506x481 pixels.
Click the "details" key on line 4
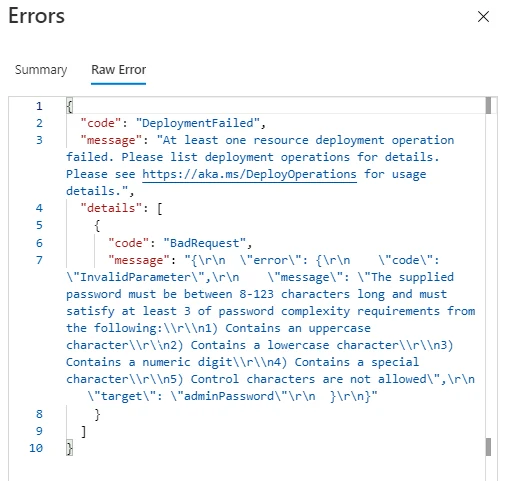click(111, 208)
